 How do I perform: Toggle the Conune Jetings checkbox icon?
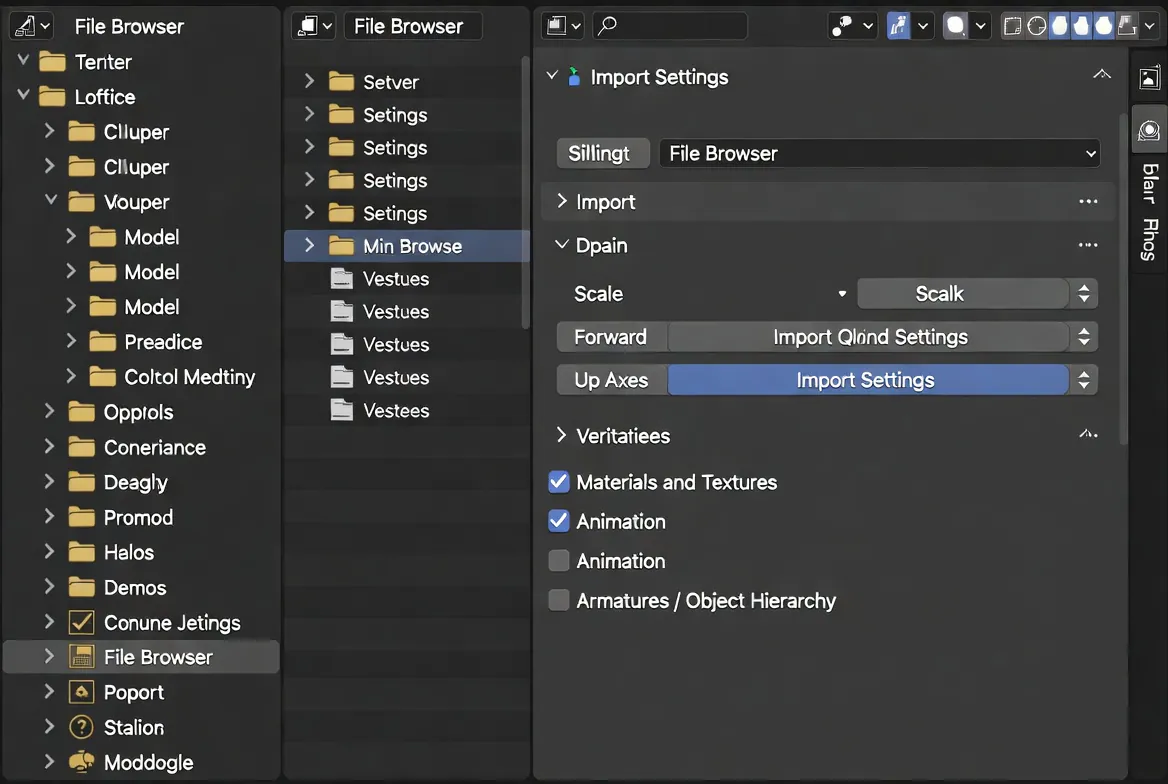point(81,622)
